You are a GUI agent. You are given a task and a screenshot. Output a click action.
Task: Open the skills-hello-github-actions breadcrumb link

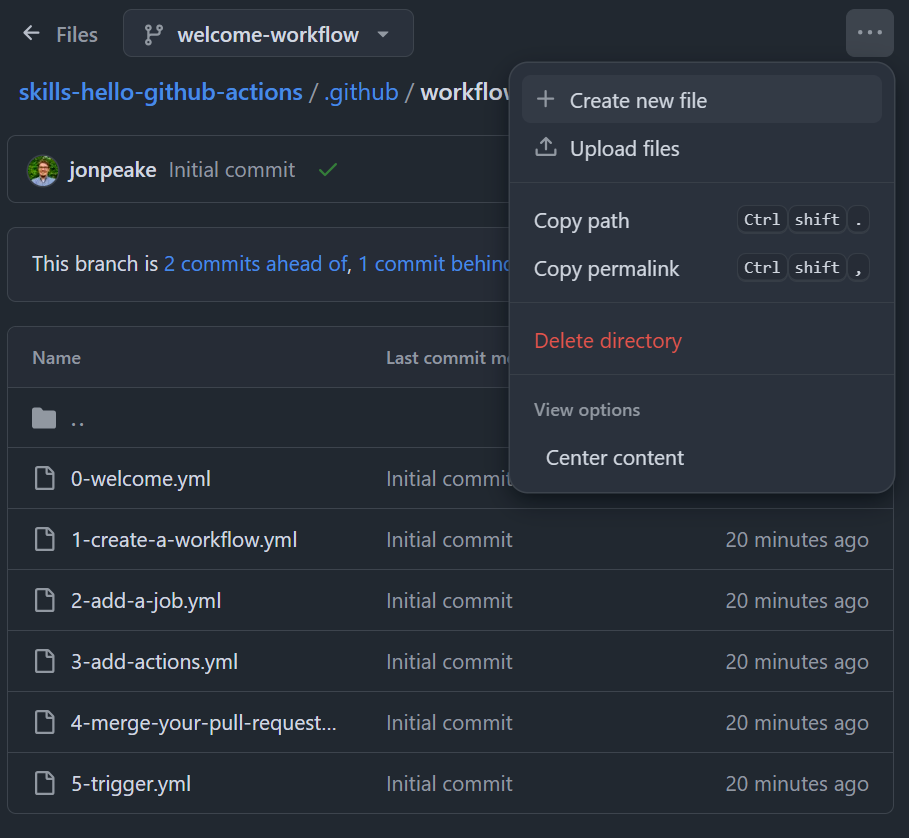tap(160, 93)
